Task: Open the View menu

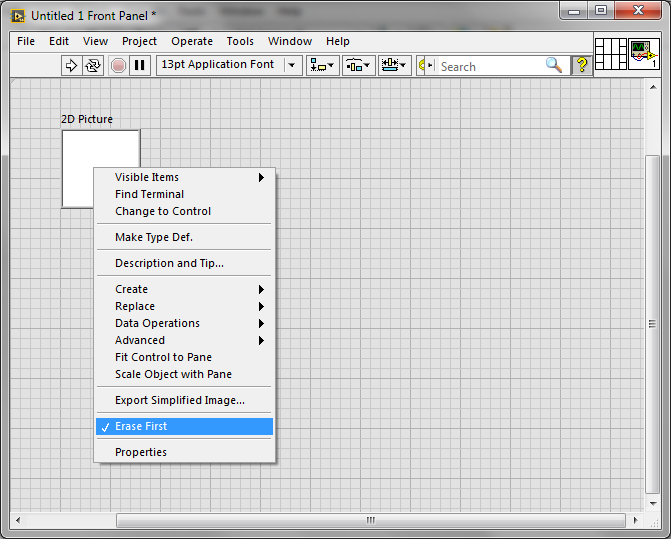Action: tap(95, 41)
